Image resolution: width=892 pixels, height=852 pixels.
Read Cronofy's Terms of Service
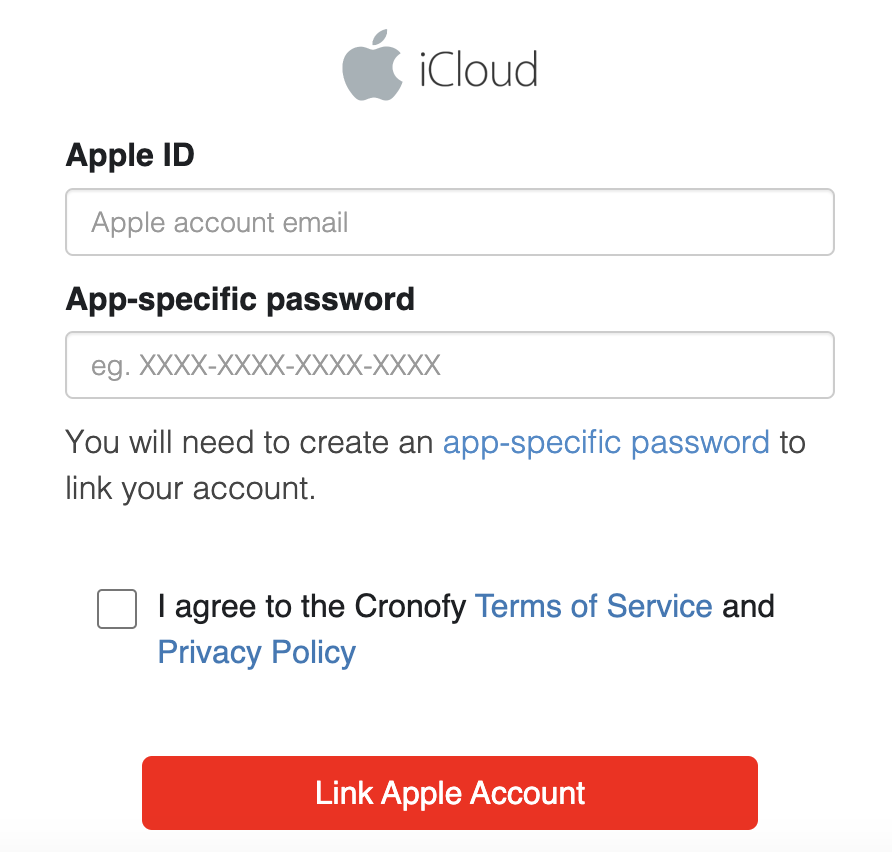coord(593,606)
